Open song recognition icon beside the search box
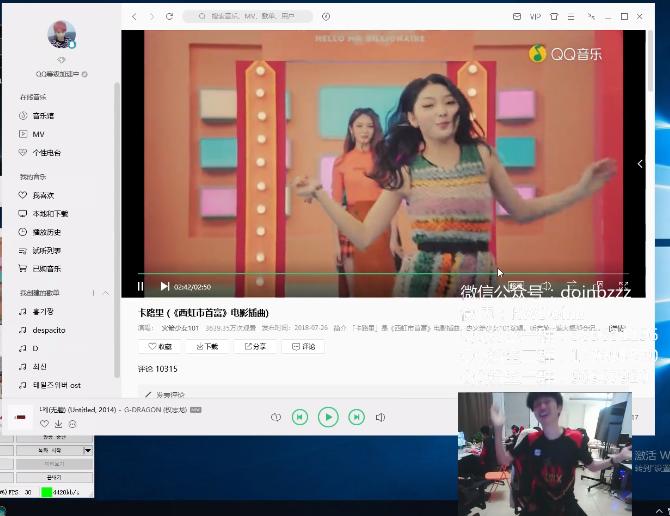This screenshot has height=516, width=670. [x=326, y=17]
